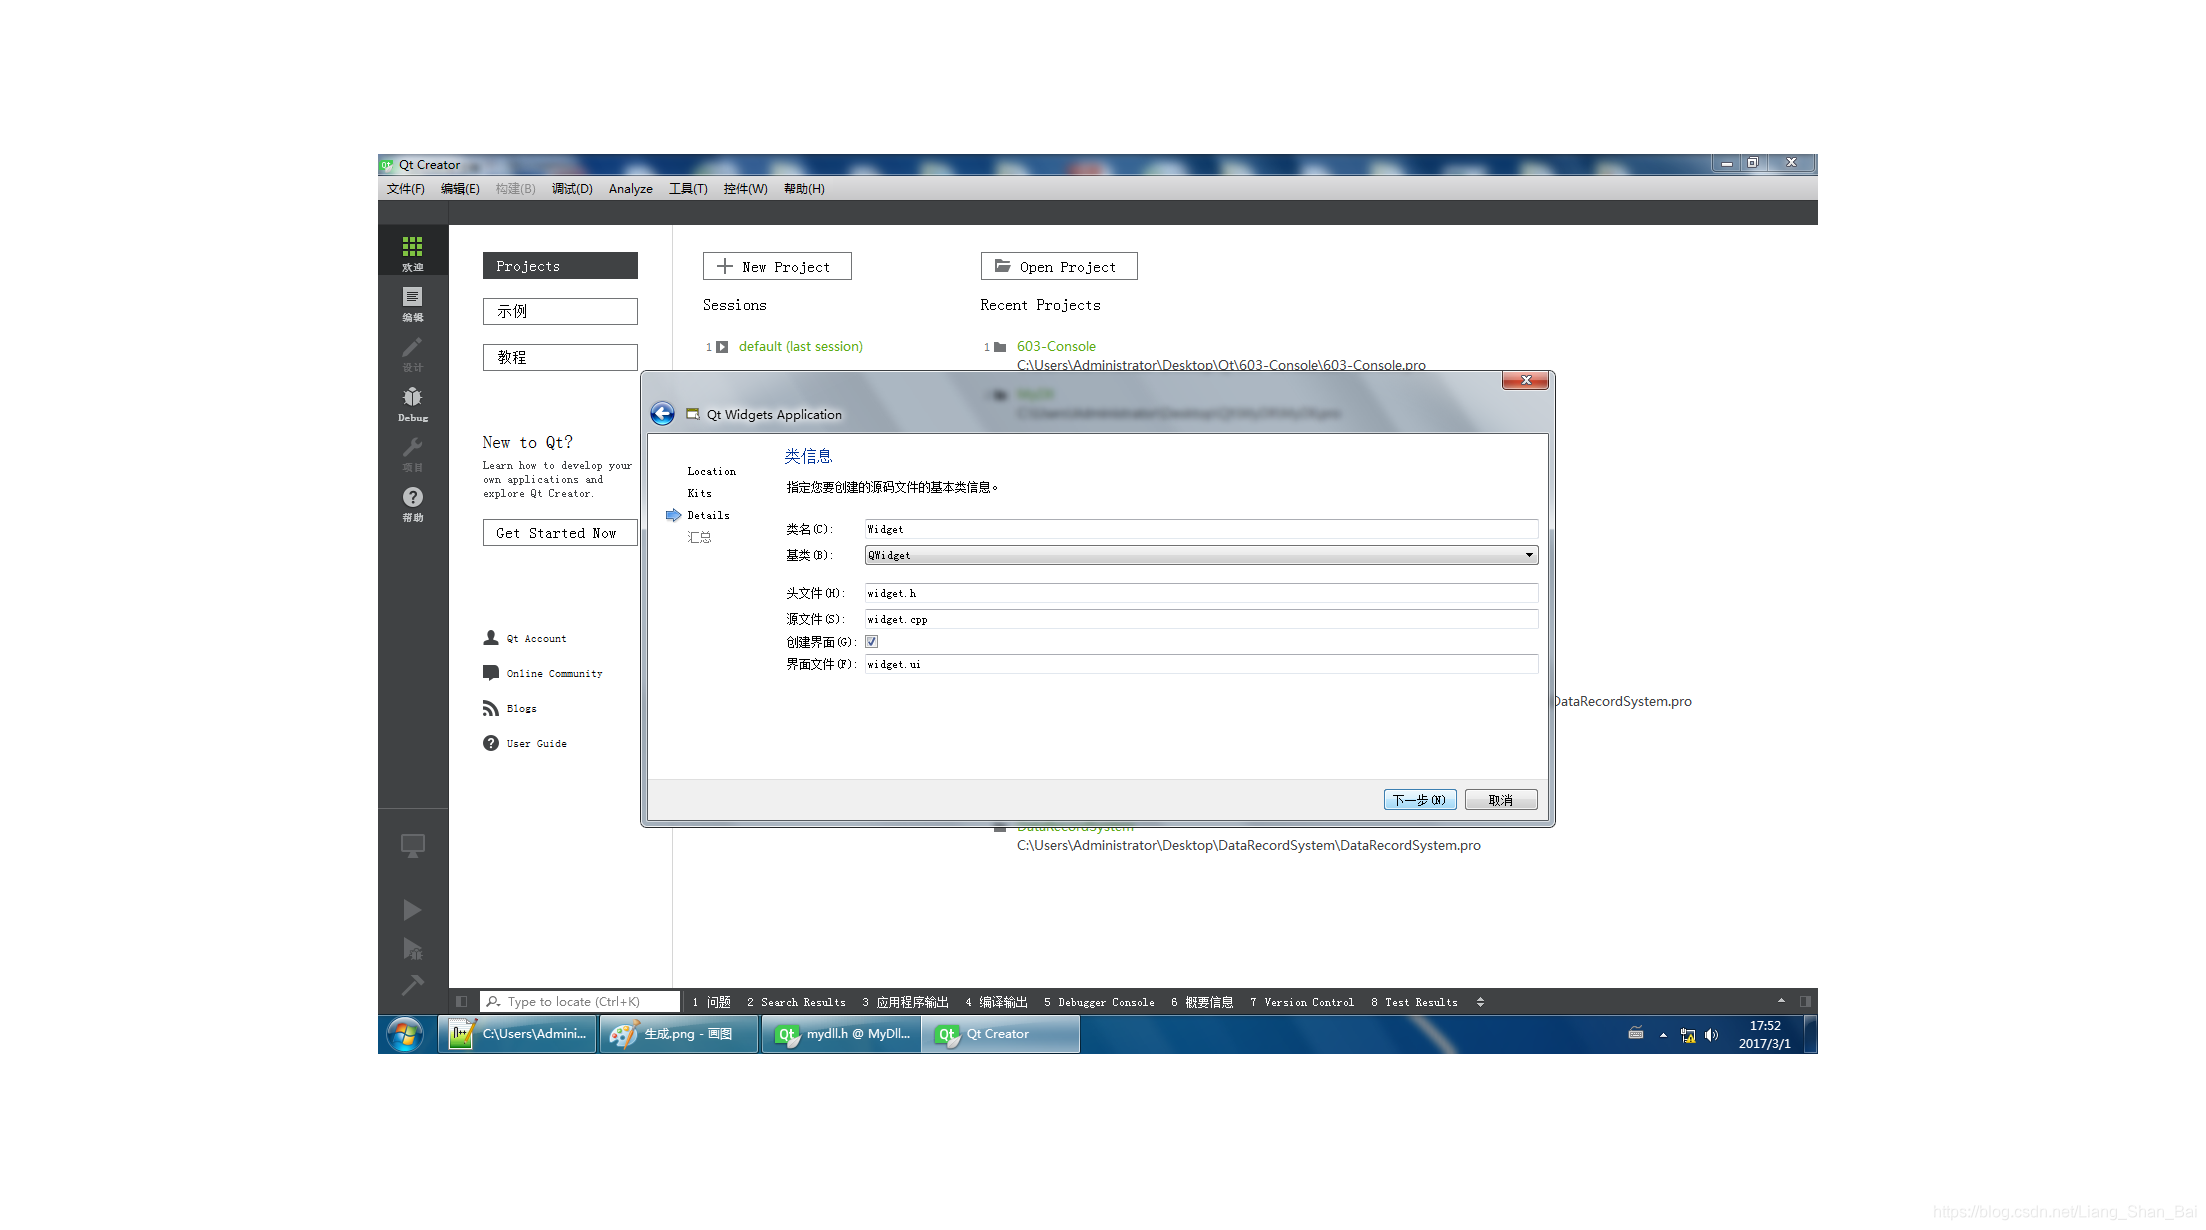Open the 基类 base class dropdown

1201,555
